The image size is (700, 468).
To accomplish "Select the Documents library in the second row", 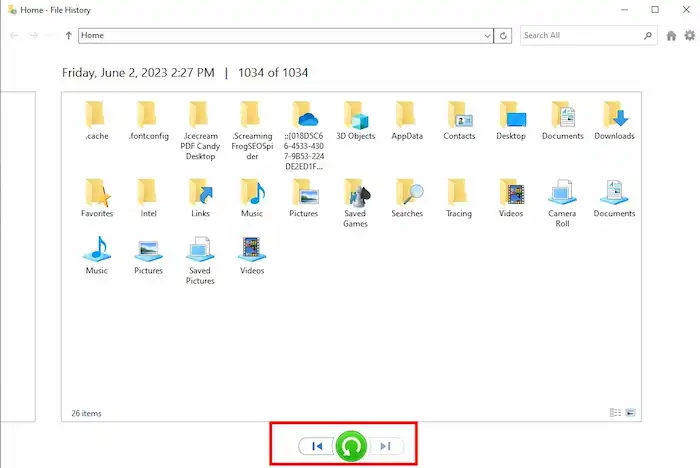I will tap(614, 198).
